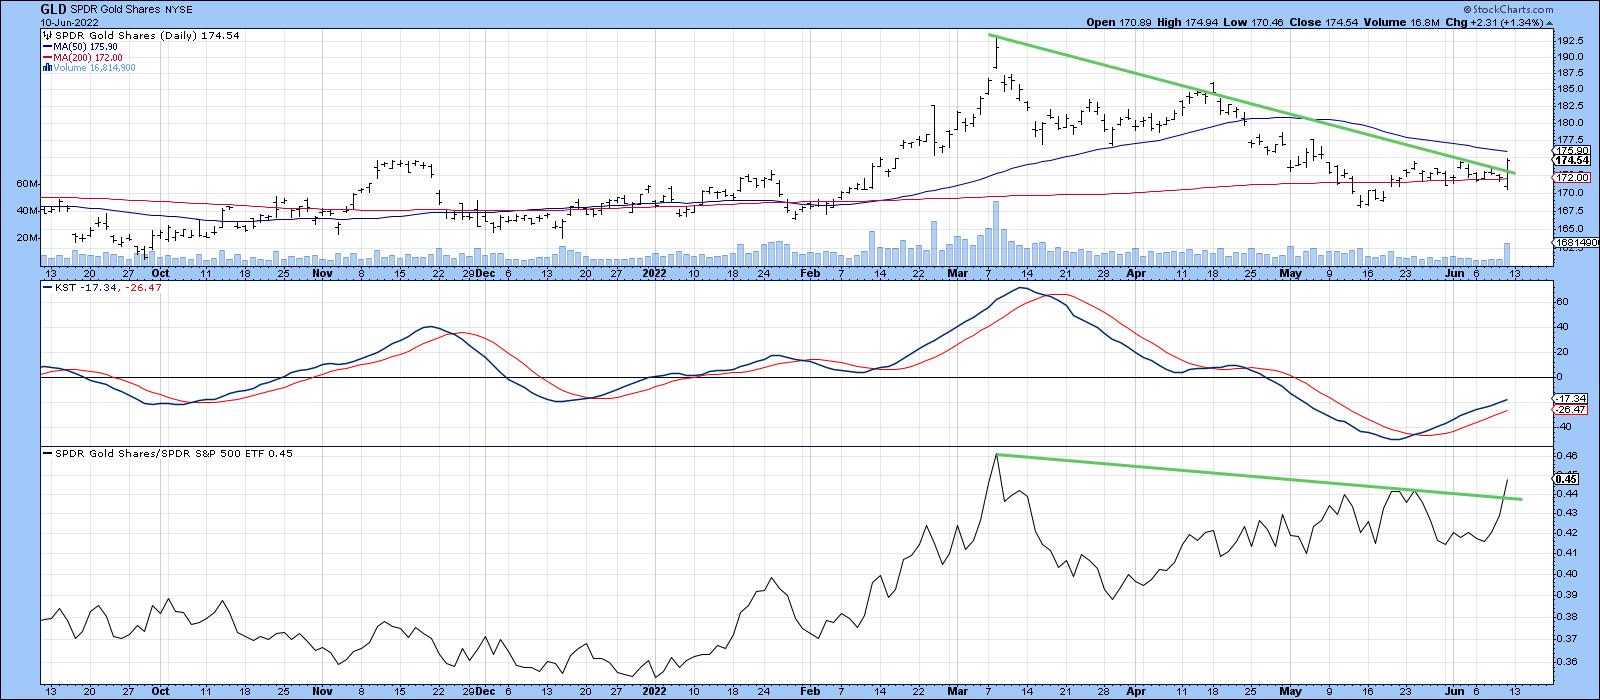This screenshot has width=1600, height=700.
Task: Click the OHLC bar icon beside SPDR Gold Shares (Daily)
Action: [x=47, y=35]
